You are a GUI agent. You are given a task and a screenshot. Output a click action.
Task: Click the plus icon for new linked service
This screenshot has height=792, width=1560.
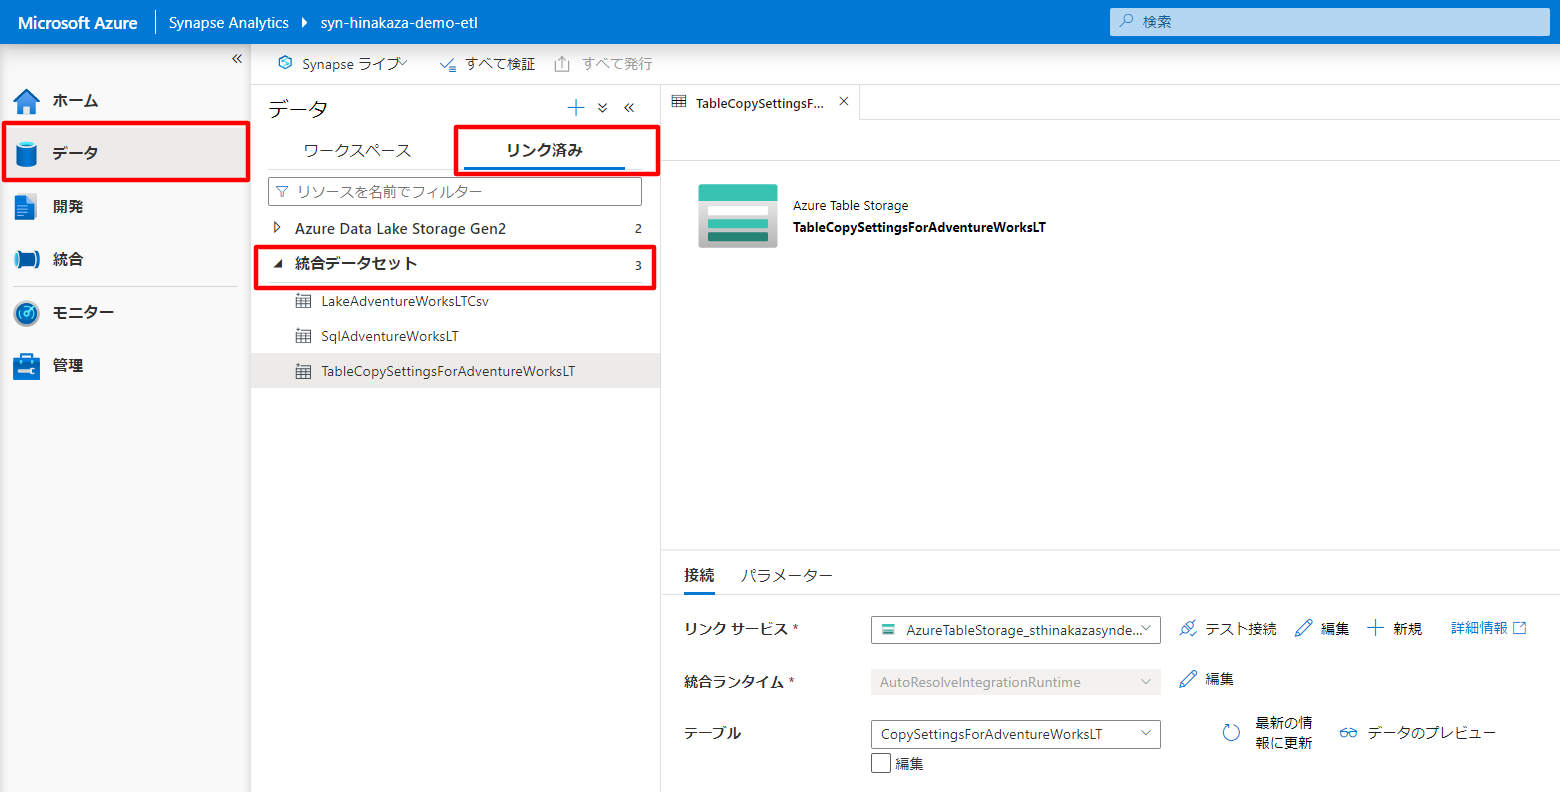[x=1376, y=628]
